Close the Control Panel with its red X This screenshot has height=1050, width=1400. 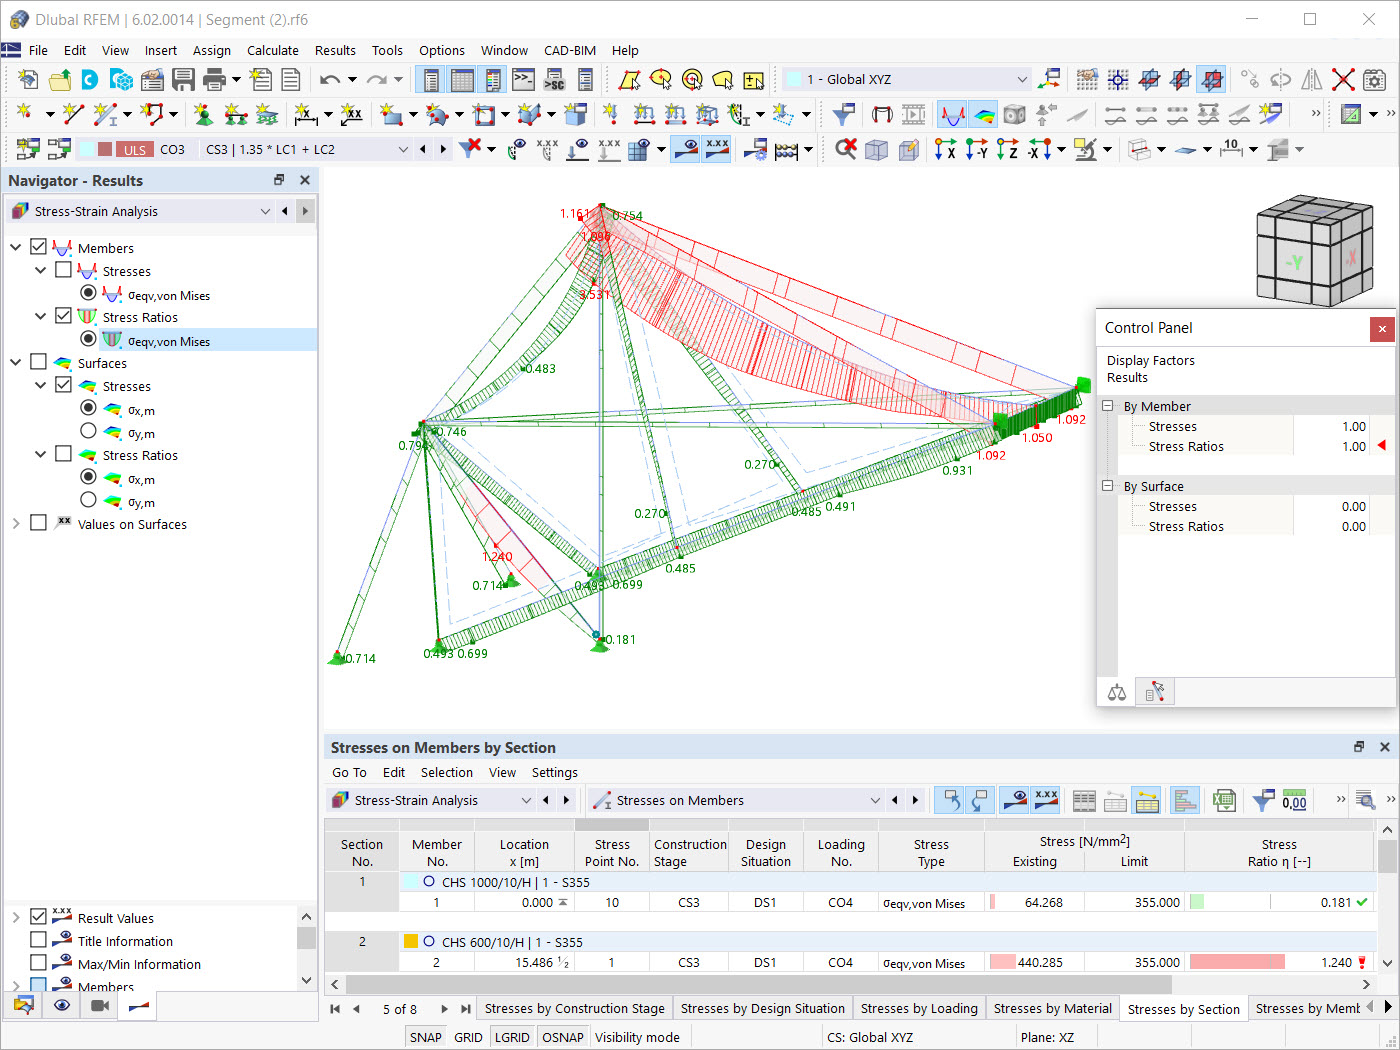click(1383, 329)
